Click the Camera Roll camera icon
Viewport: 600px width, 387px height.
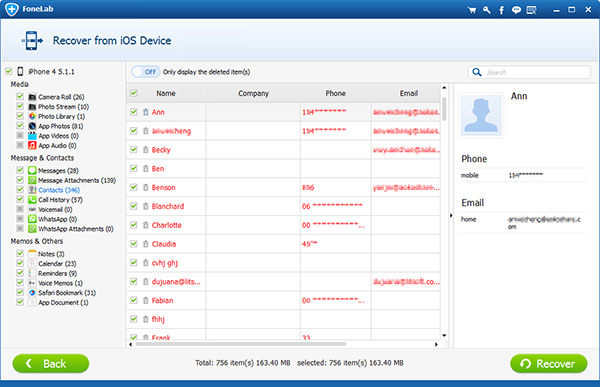click(32, 97)
